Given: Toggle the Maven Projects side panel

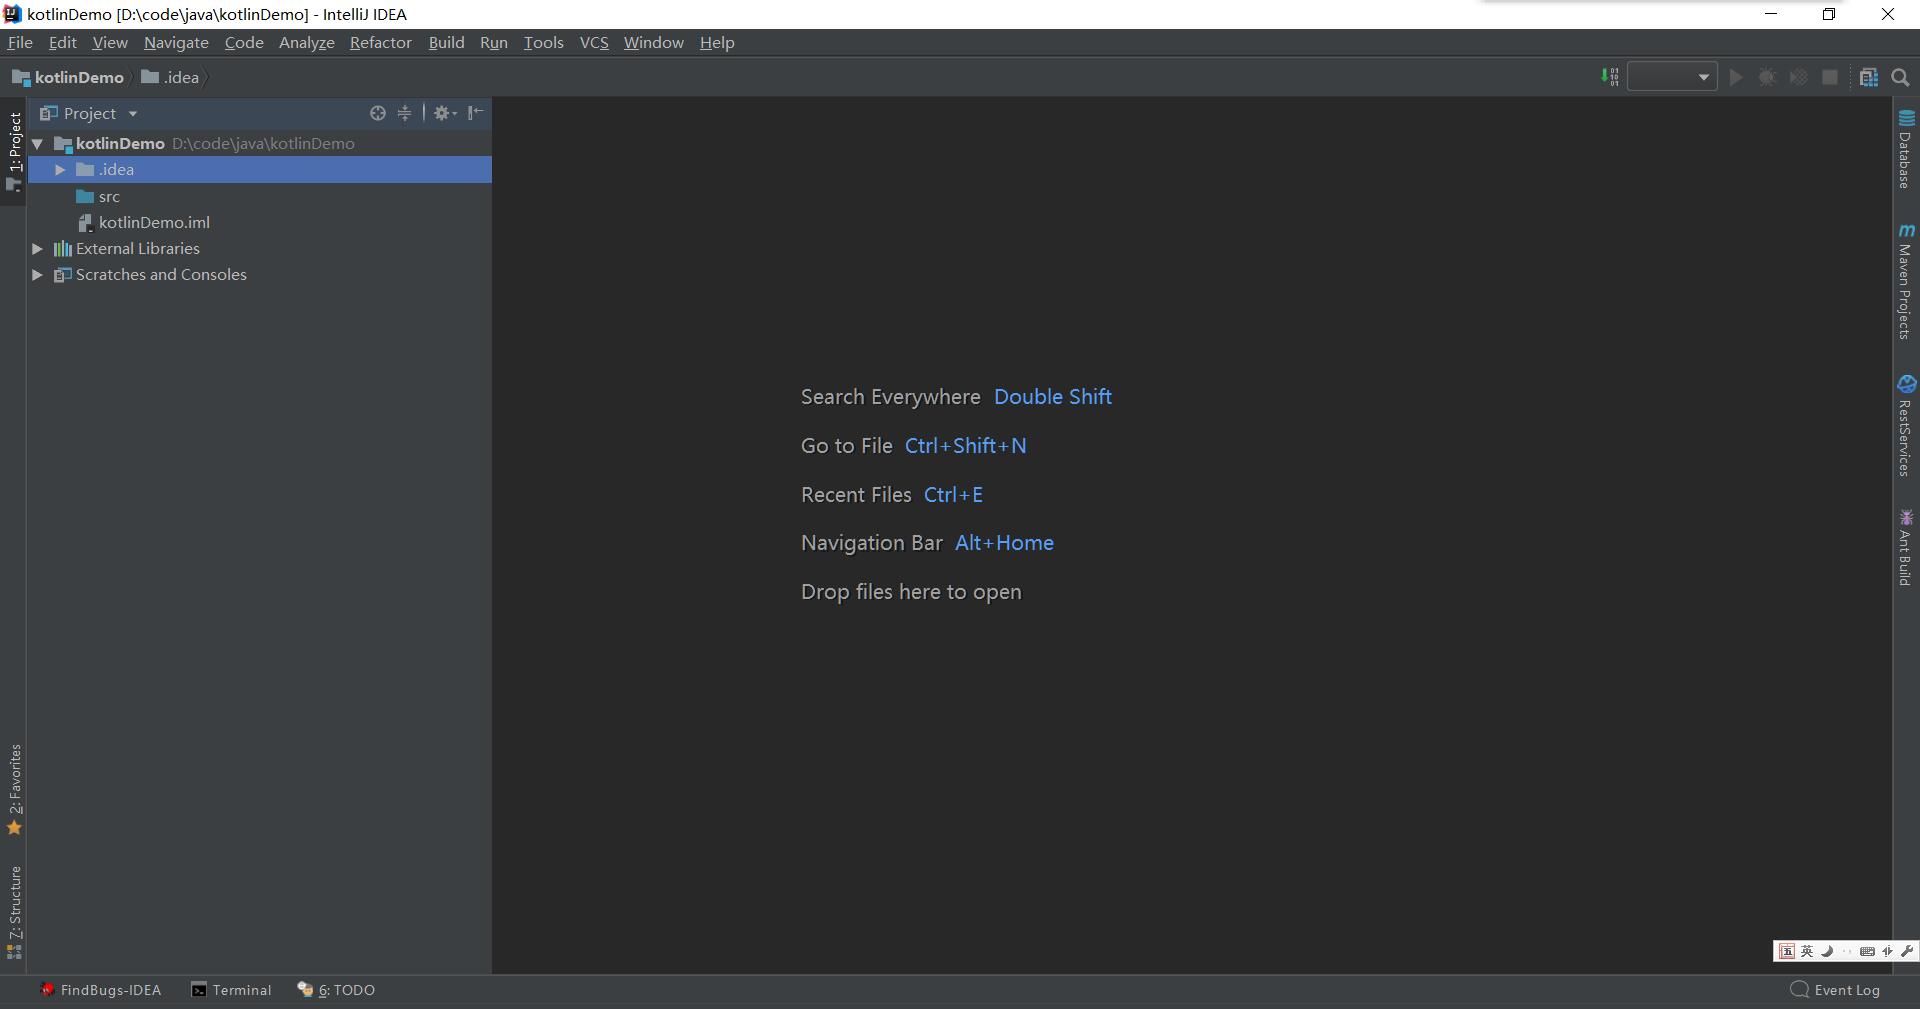Looking at the screenshot, I should tap(1906, 282).
